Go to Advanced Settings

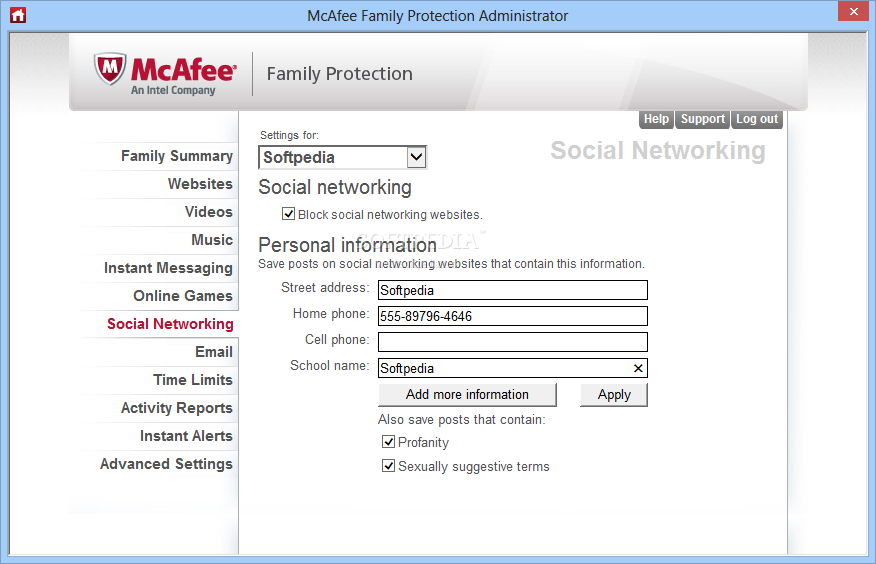pyautogui.click(x=166, y=464)
